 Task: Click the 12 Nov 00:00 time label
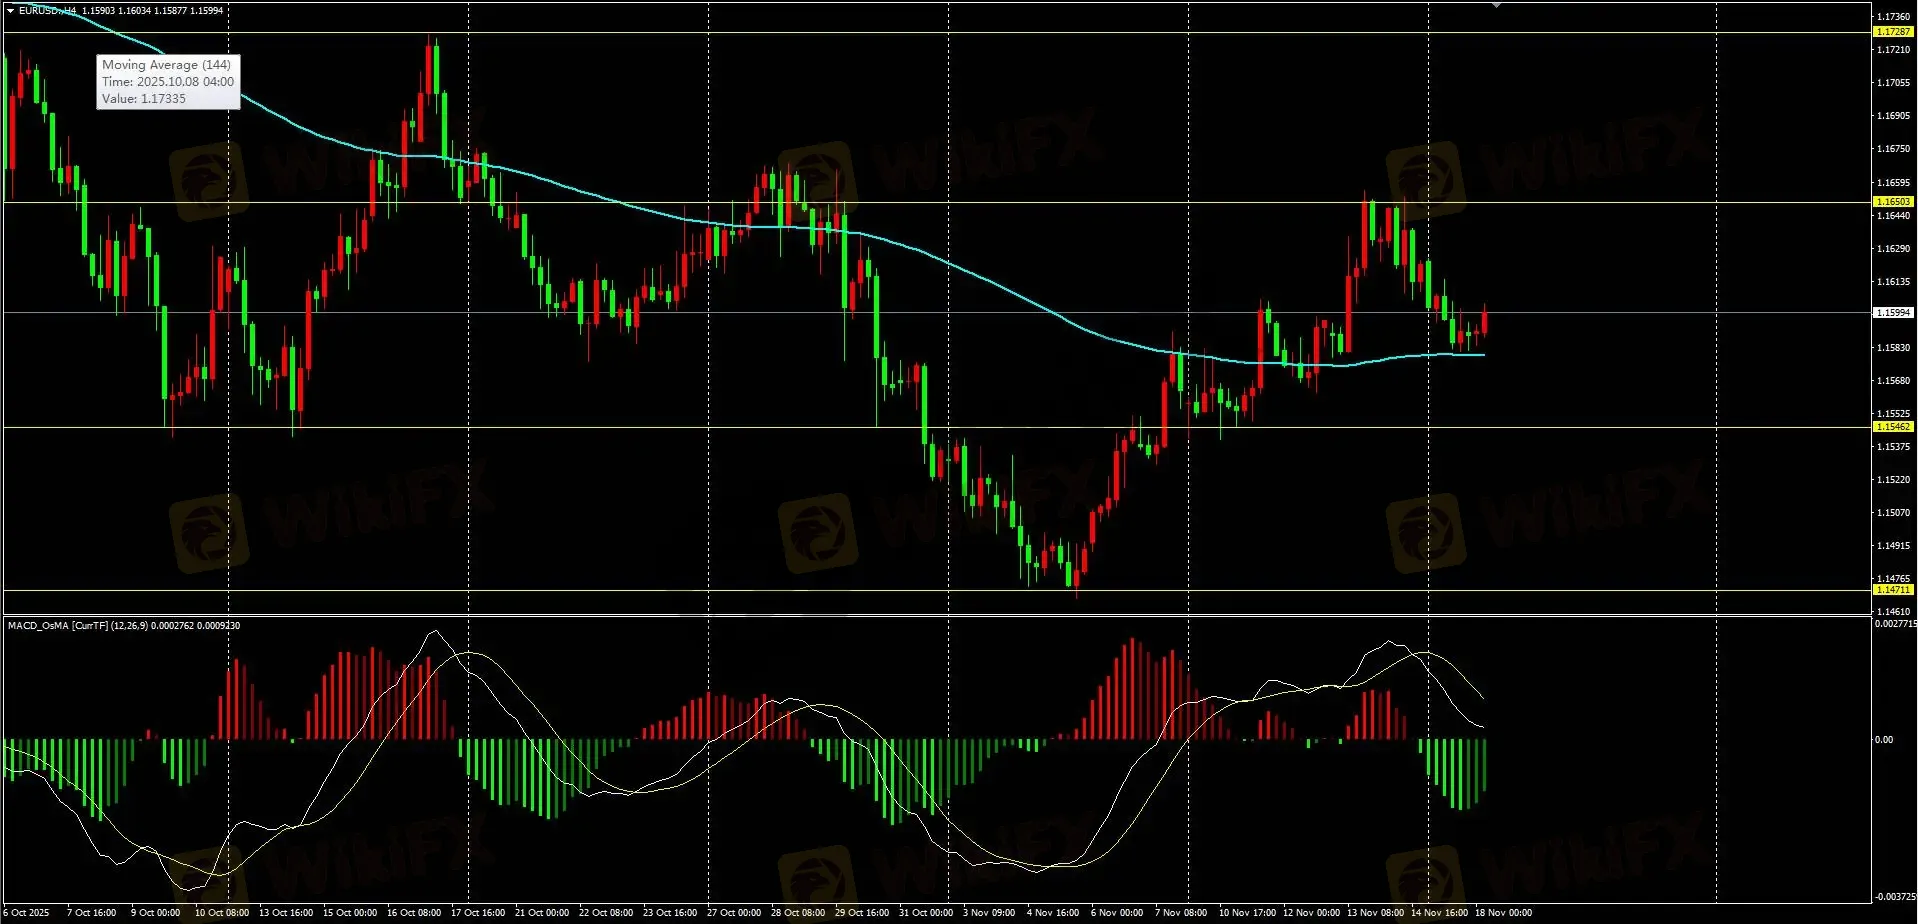pyautogui.click(x=1311, y=913)
